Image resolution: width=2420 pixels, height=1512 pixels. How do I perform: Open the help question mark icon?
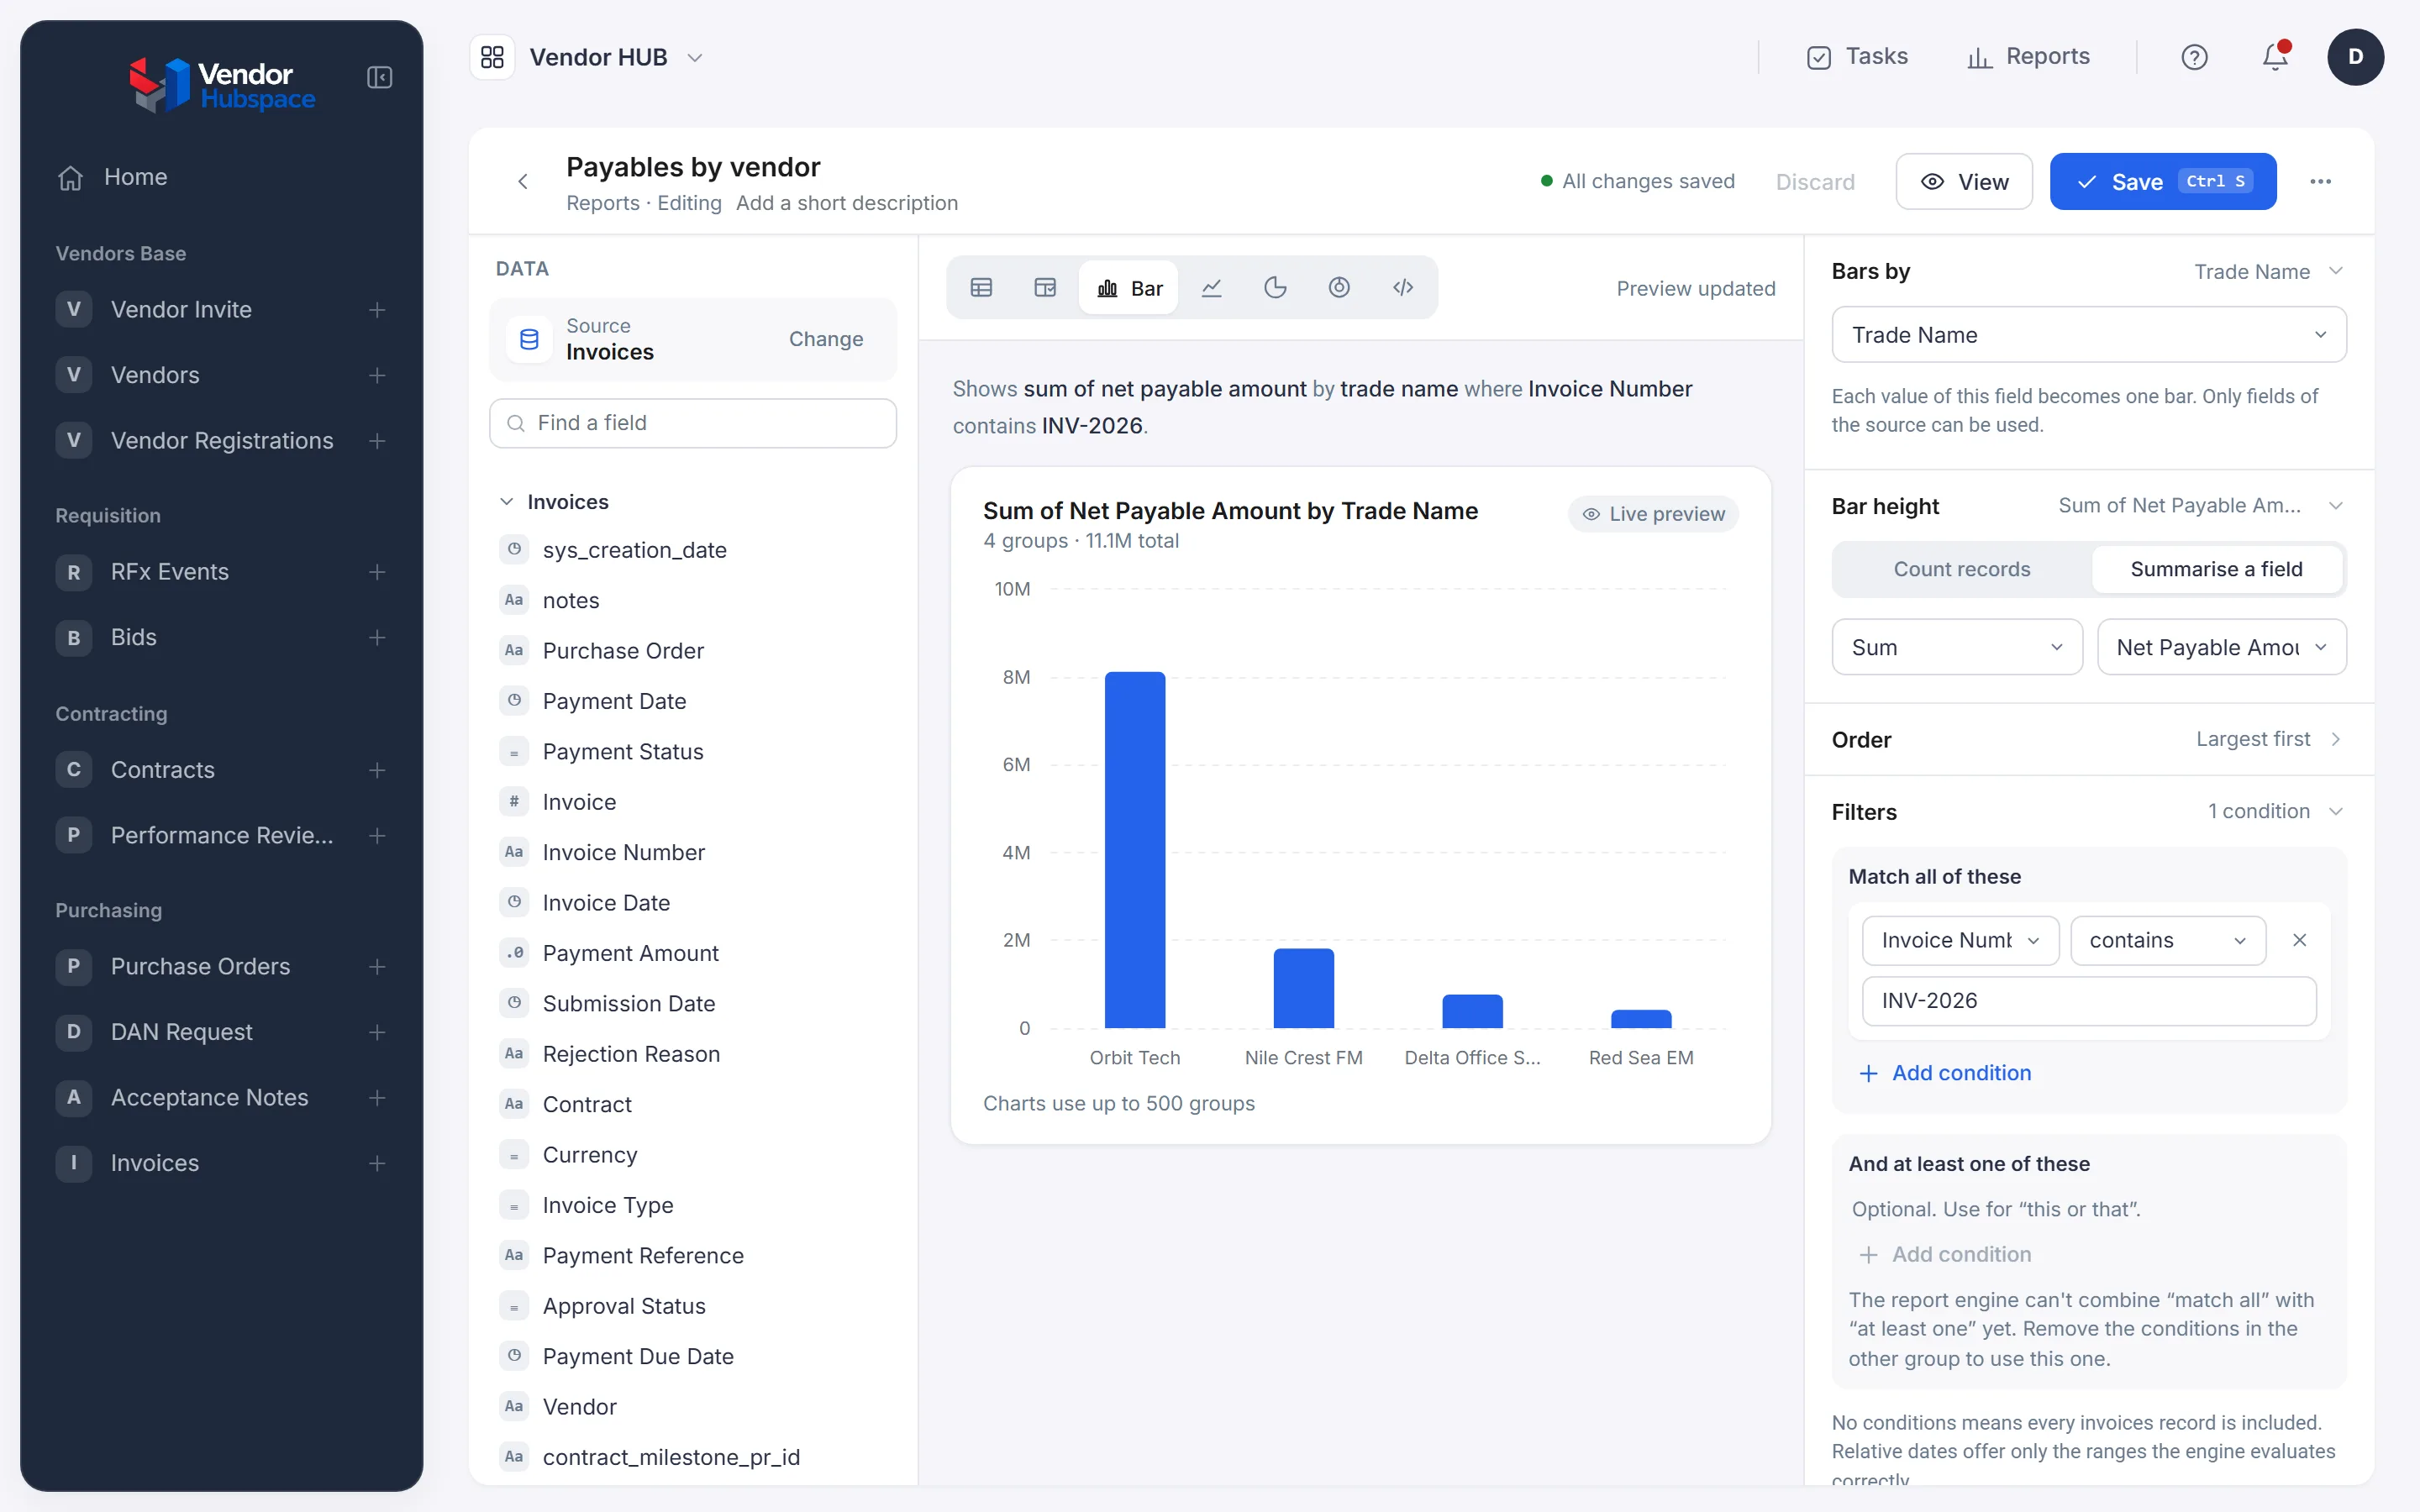[x=2194, y=57]
